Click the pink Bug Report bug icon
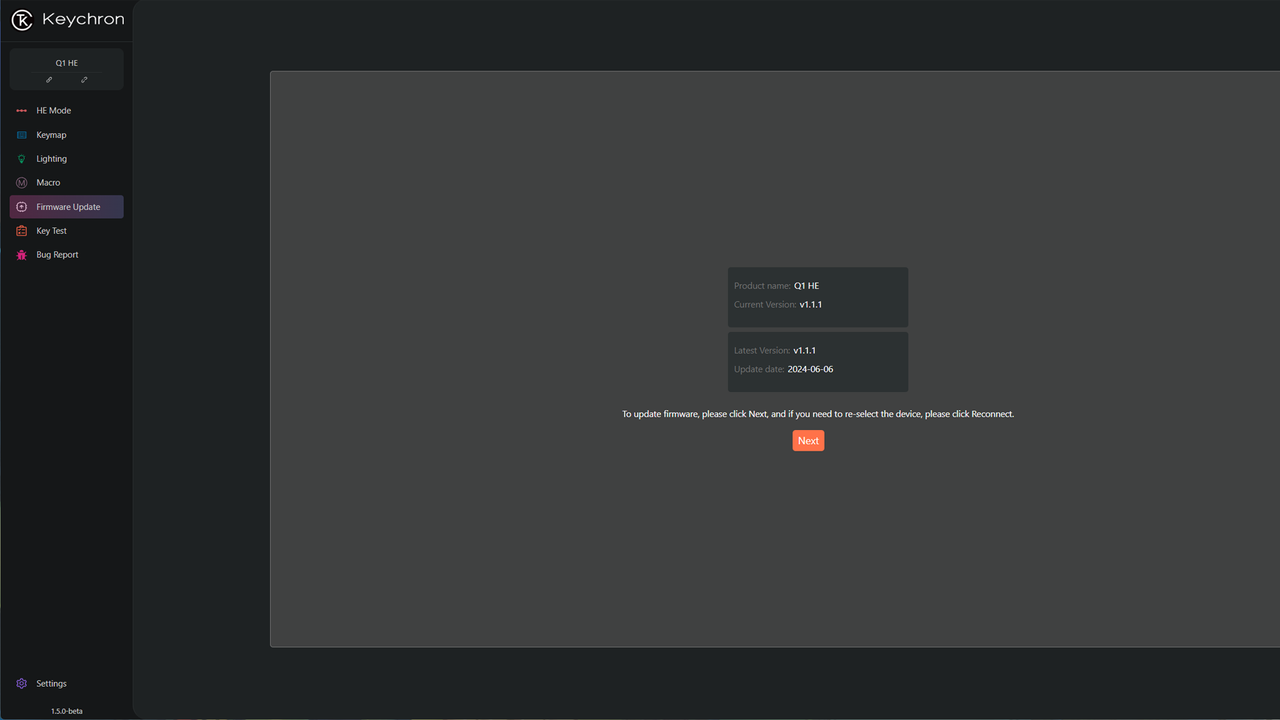Image resolution: width=1280 pixels, height=720 pixels. point(22,255)
